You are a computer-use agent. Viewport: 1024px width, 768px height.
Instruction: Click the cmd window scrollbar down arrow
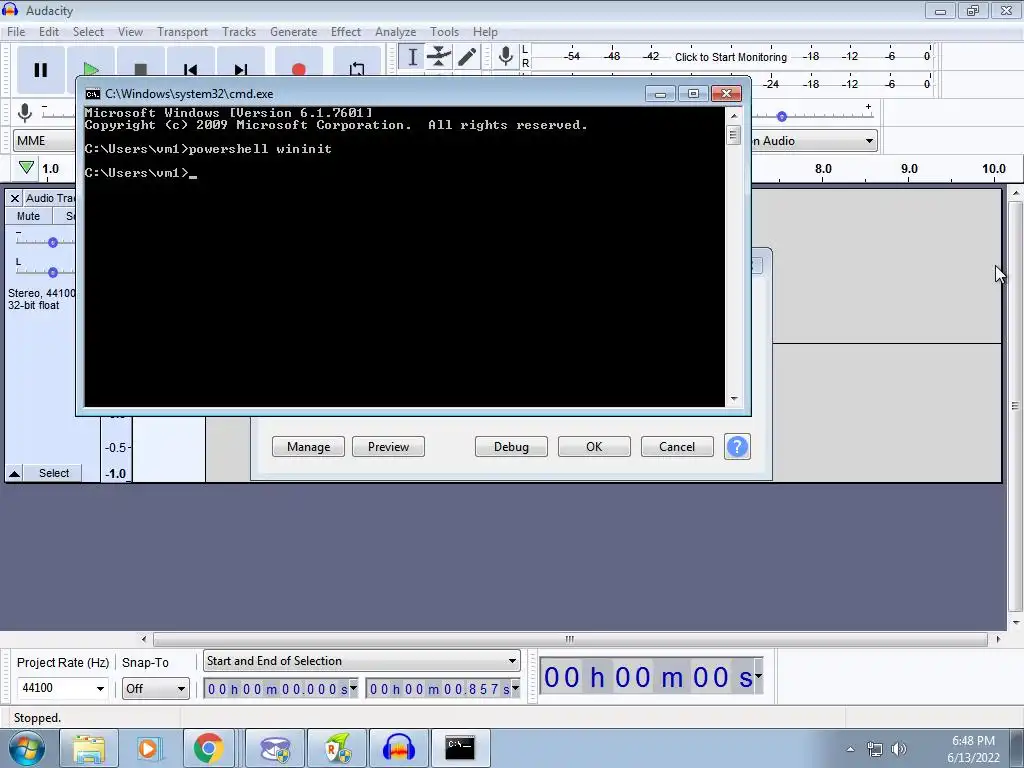(x=734, y=398)
